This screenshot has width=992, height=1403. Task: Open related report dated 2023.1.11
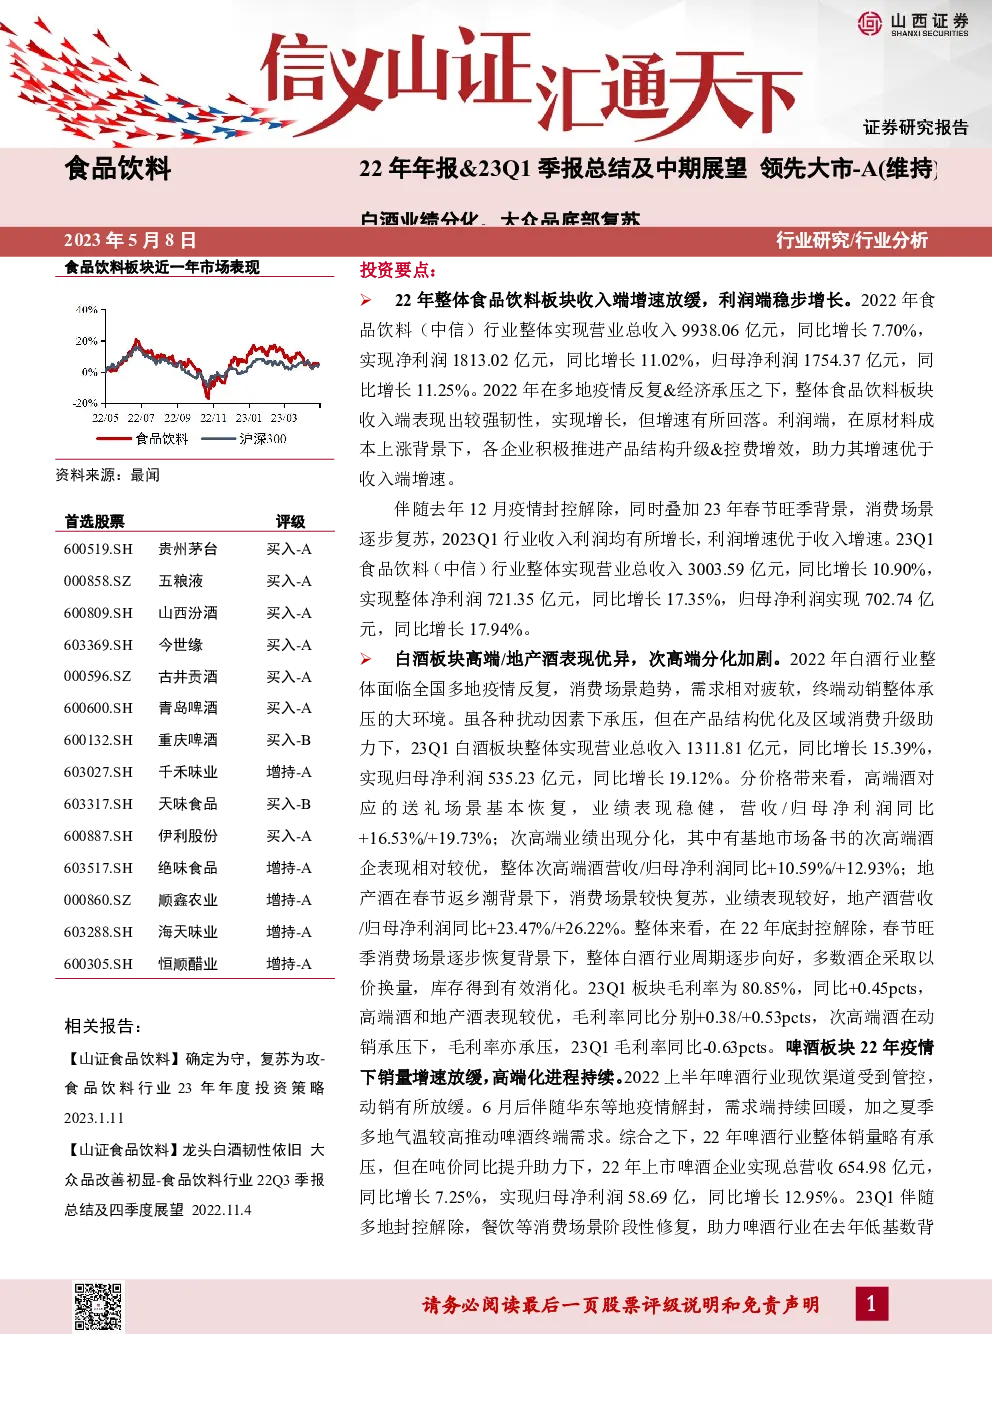click(194, 1088)
